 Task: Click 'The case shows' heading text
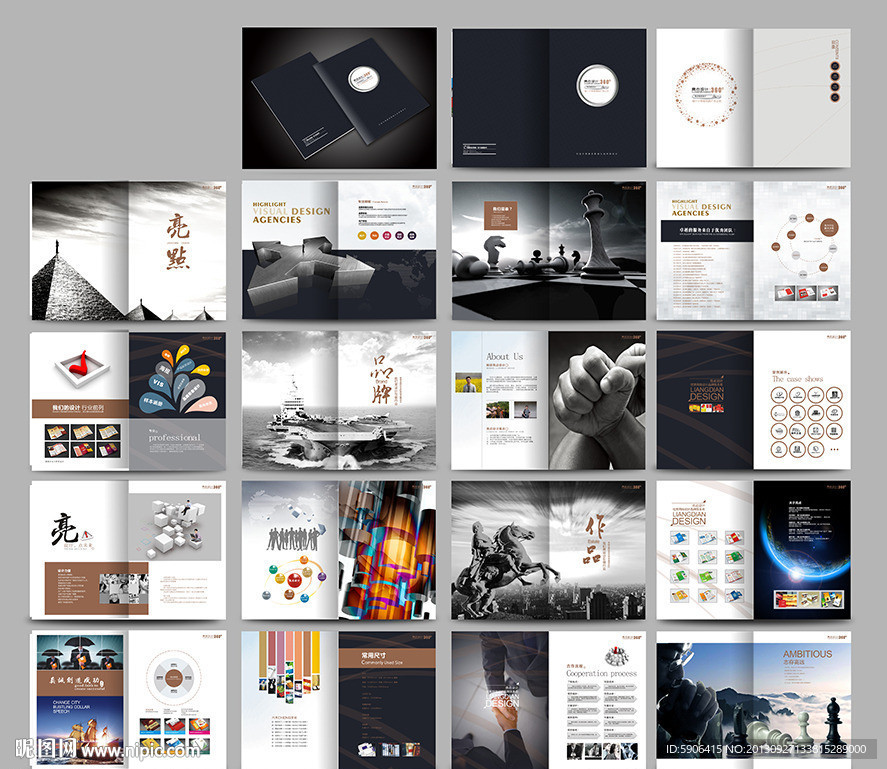tap(798, 379)
